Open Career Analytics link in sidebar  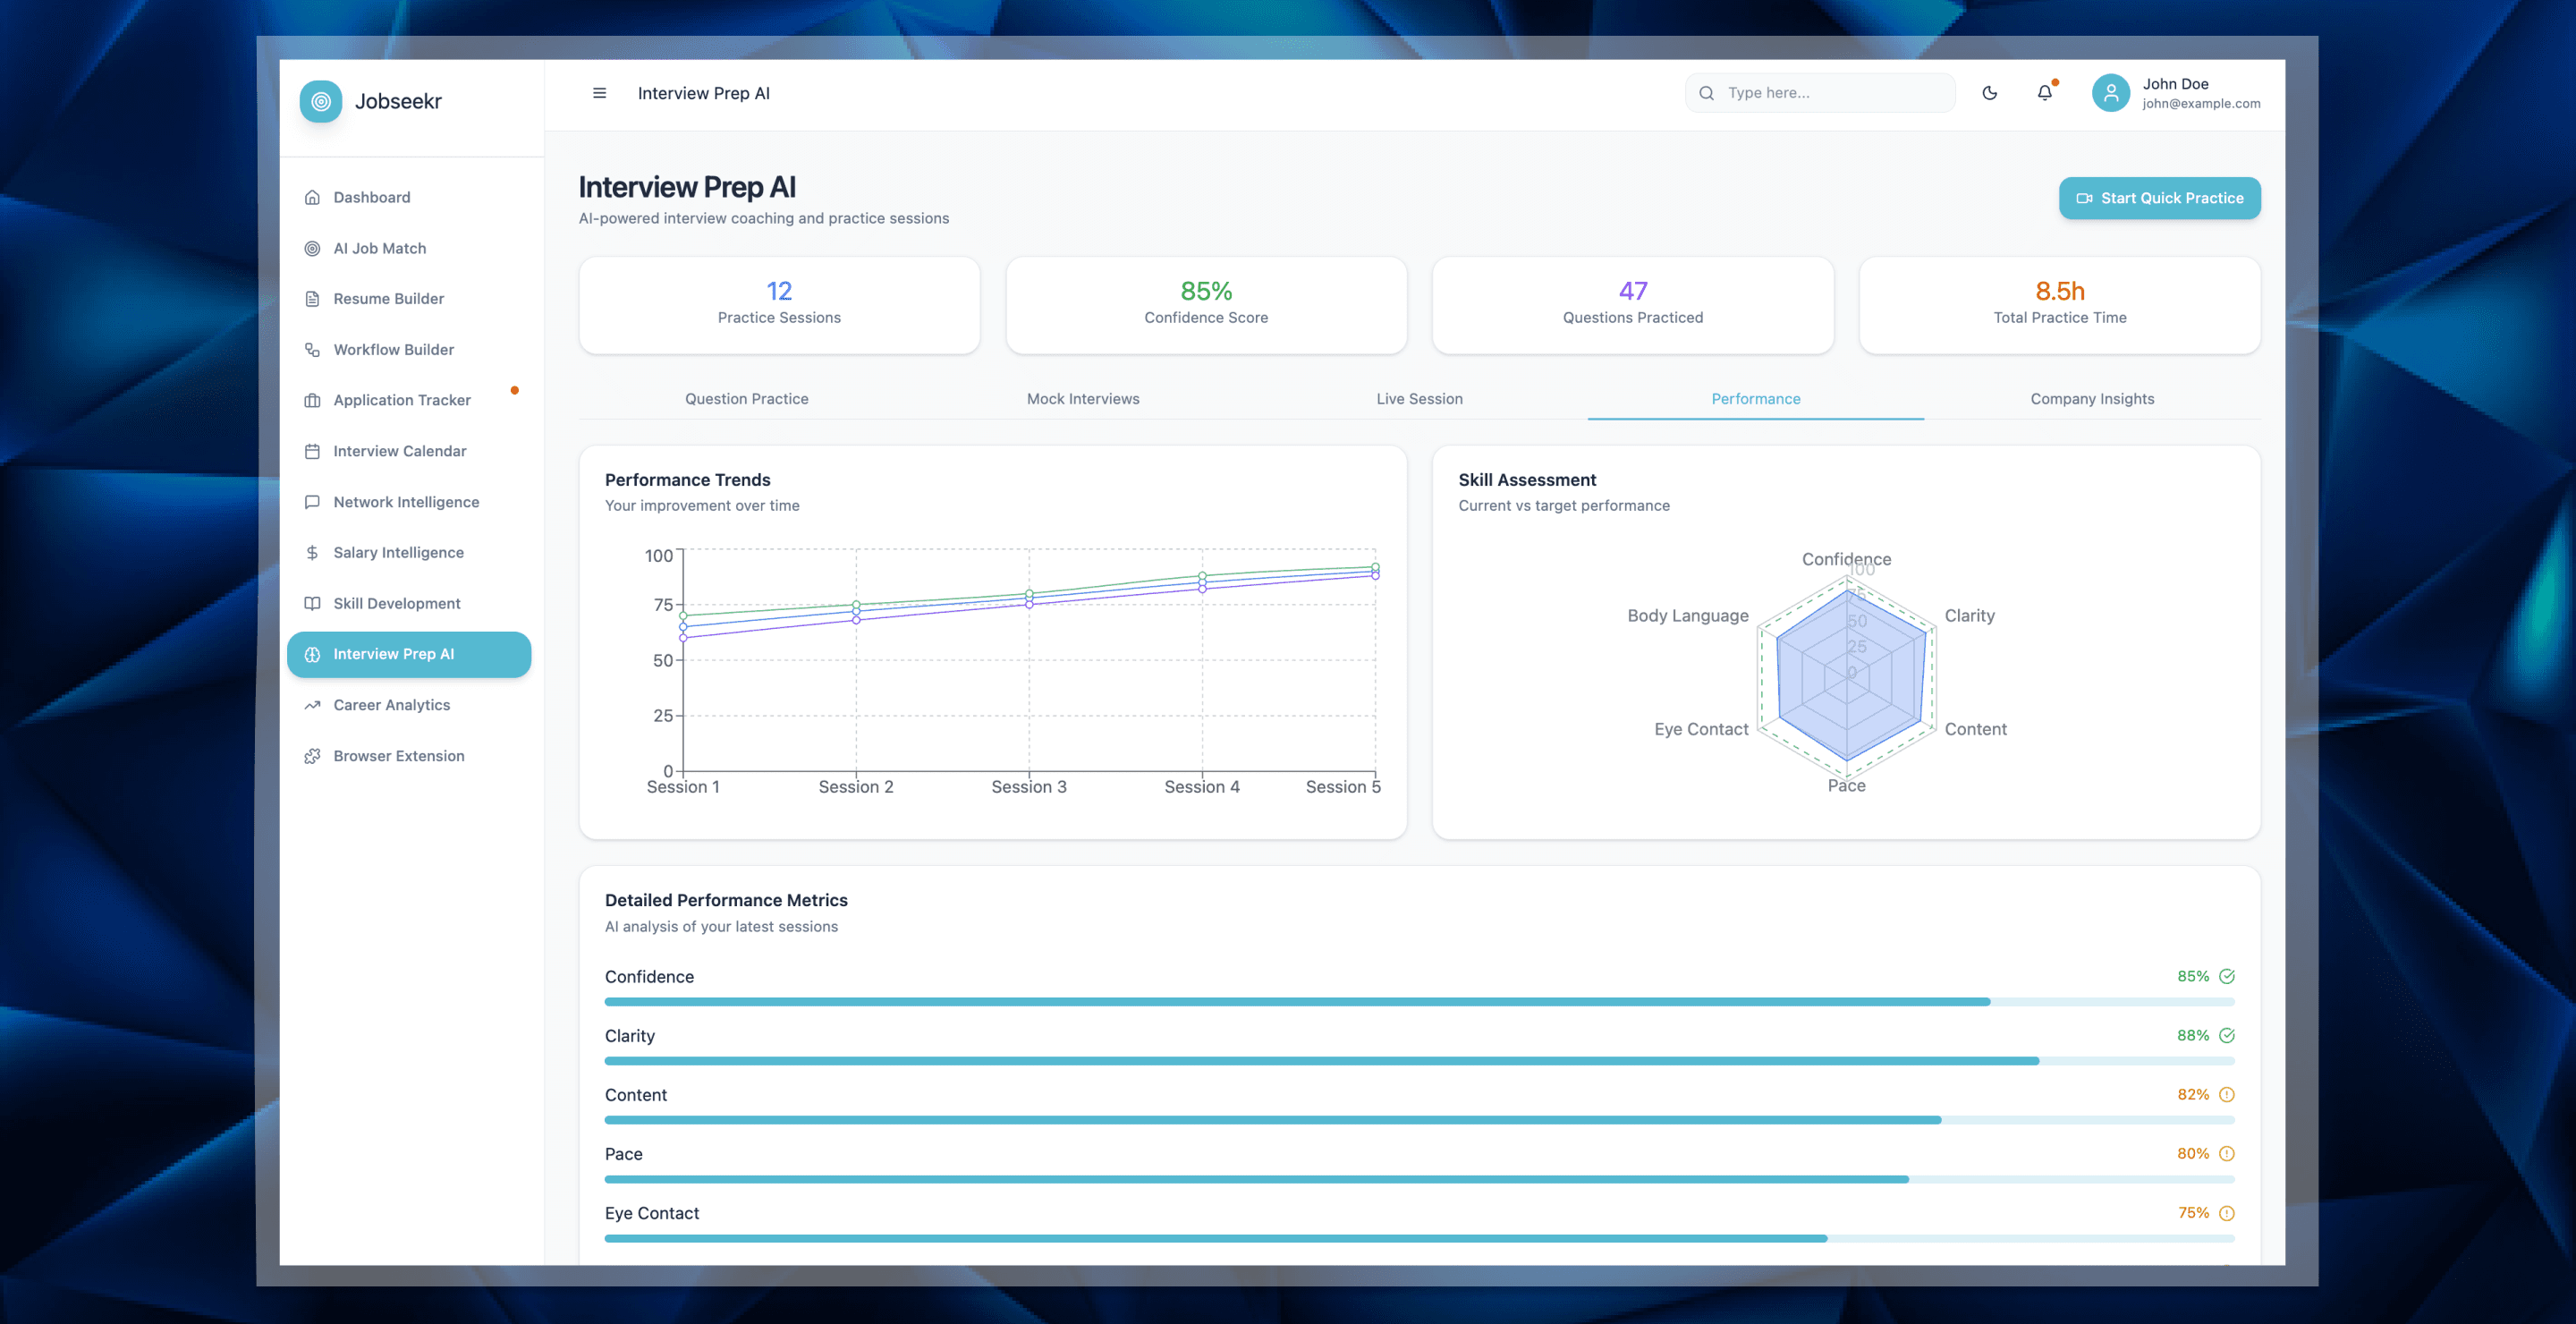point(391,705)
